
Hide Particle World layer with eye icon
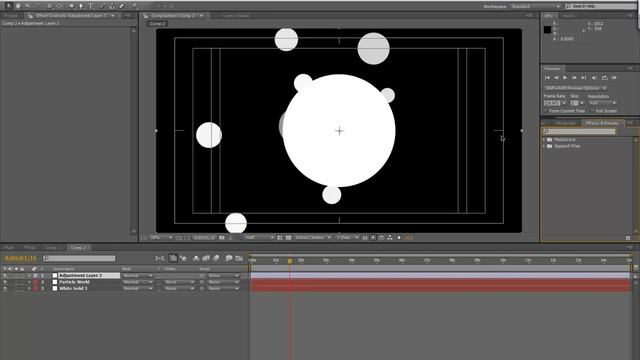pyautogui.click(x=5, y=282)
